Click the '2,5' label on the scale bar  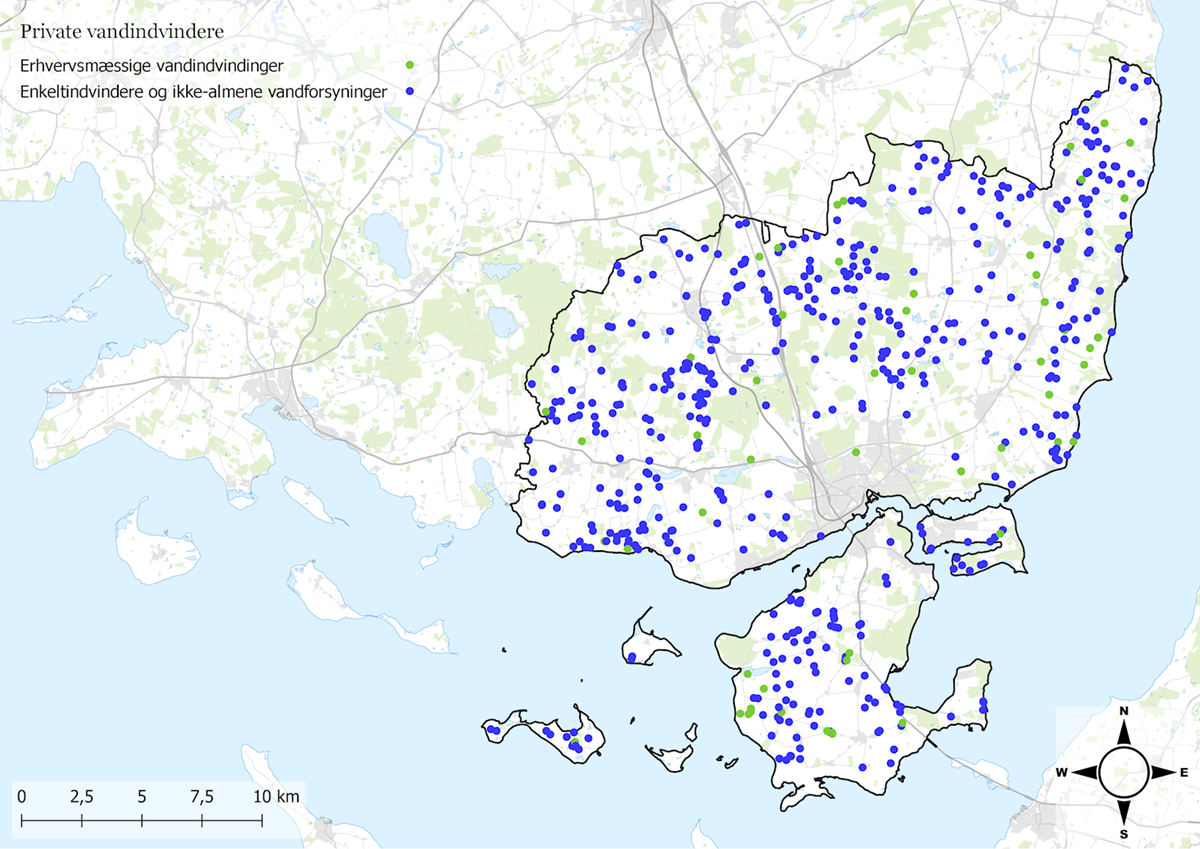pos(81,797)
